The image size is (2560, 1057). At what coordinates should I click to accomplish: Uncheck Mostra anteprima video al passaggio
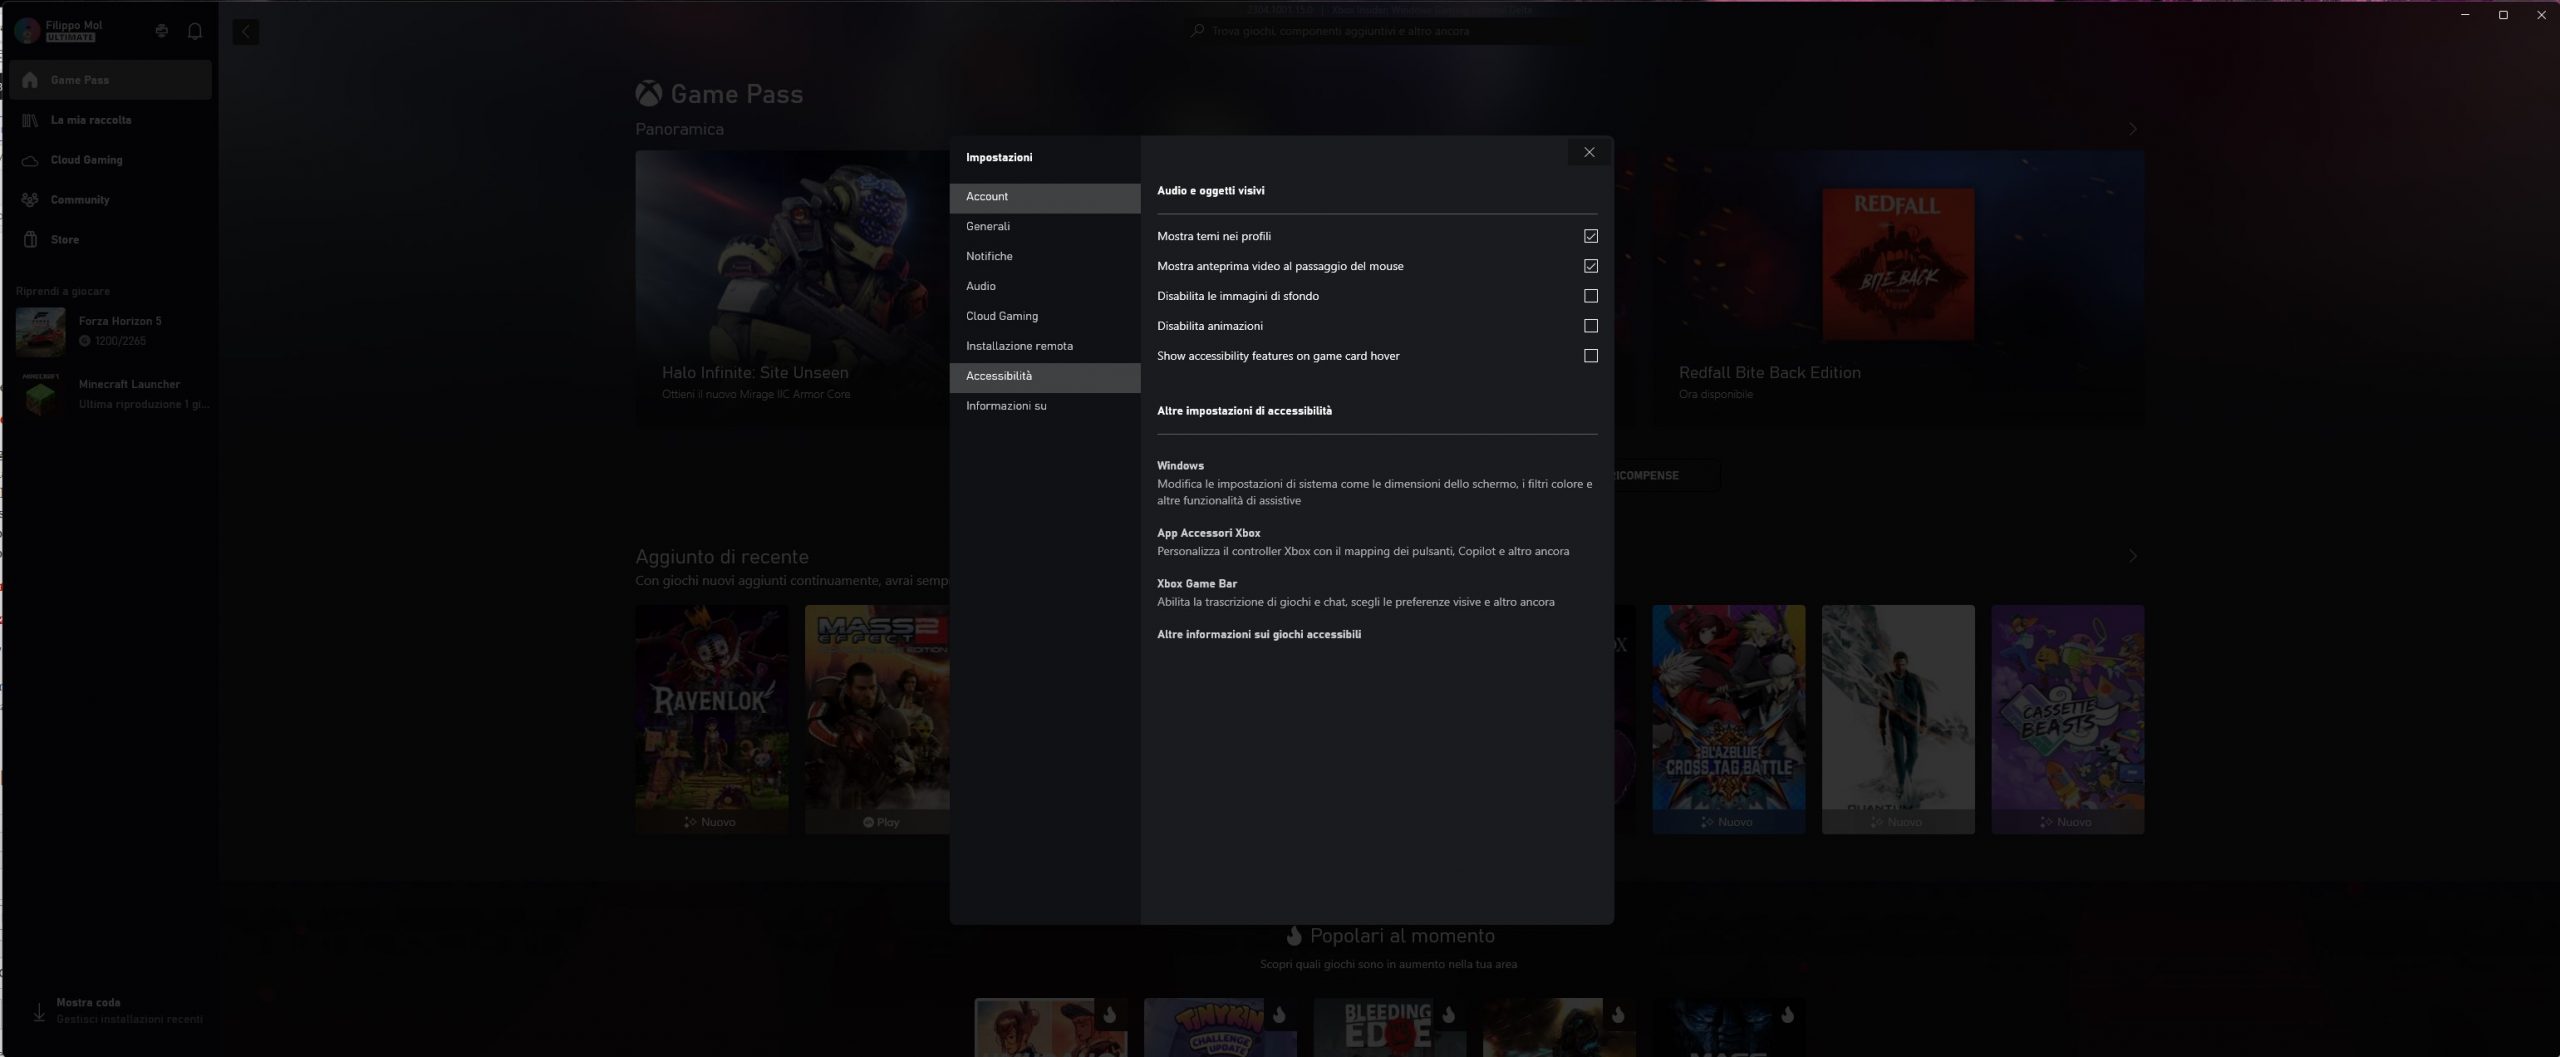pyautogui.click(x=1591, y=266)
